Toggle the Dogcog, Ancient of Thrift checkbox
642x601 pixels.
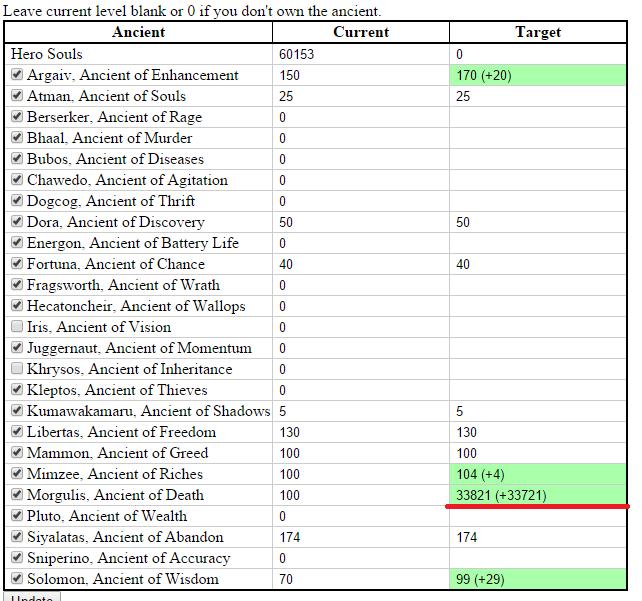pyautogui.click(x=17, y=200)
